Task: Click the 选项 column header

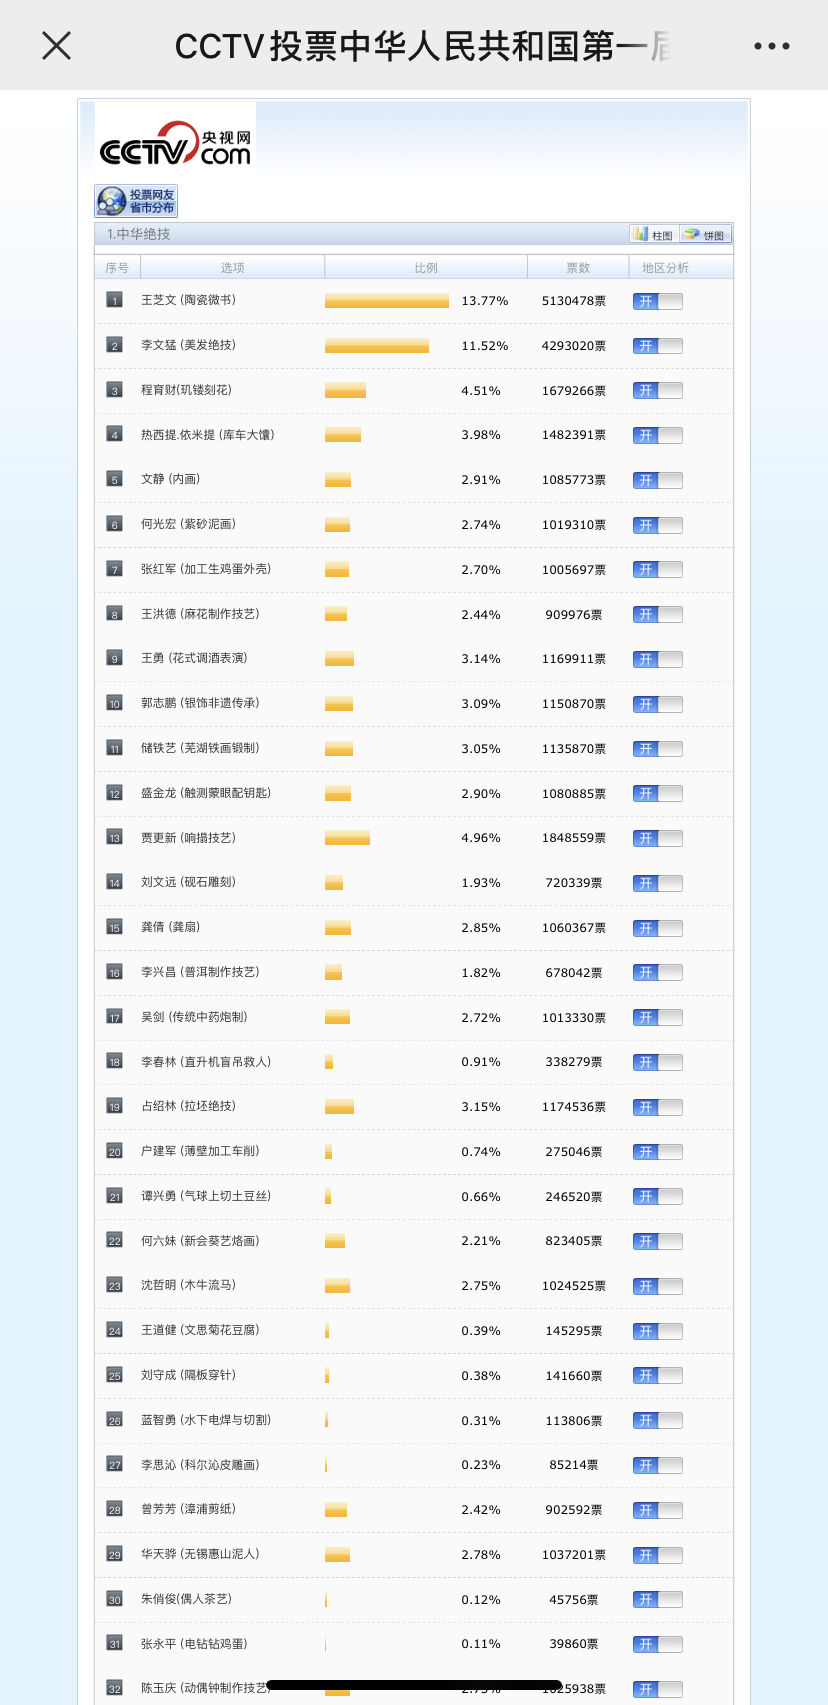Action: click(x=233, y=268)
